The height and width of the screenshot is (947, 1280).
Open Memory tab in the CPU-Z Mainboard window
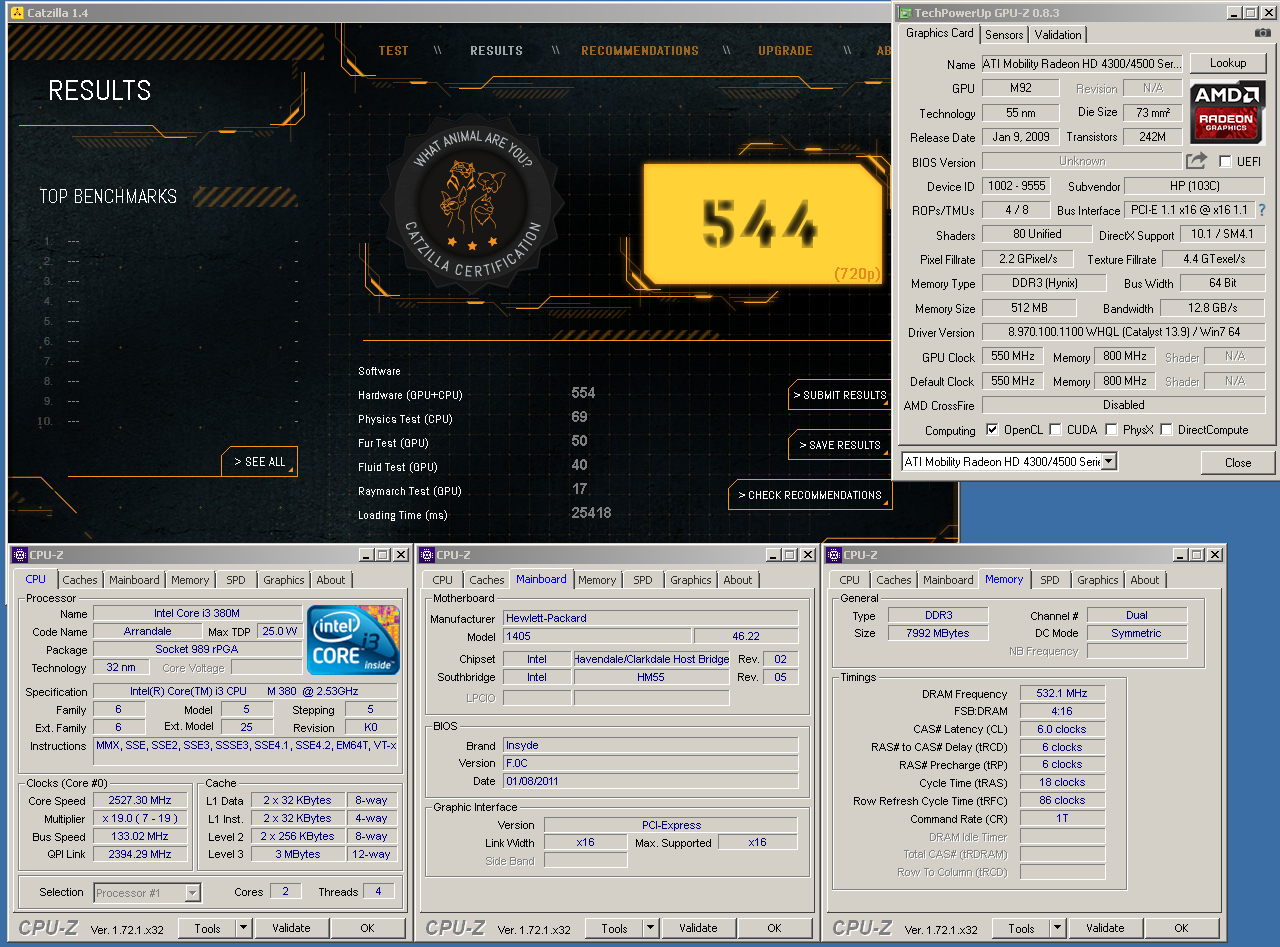point(597,580)
